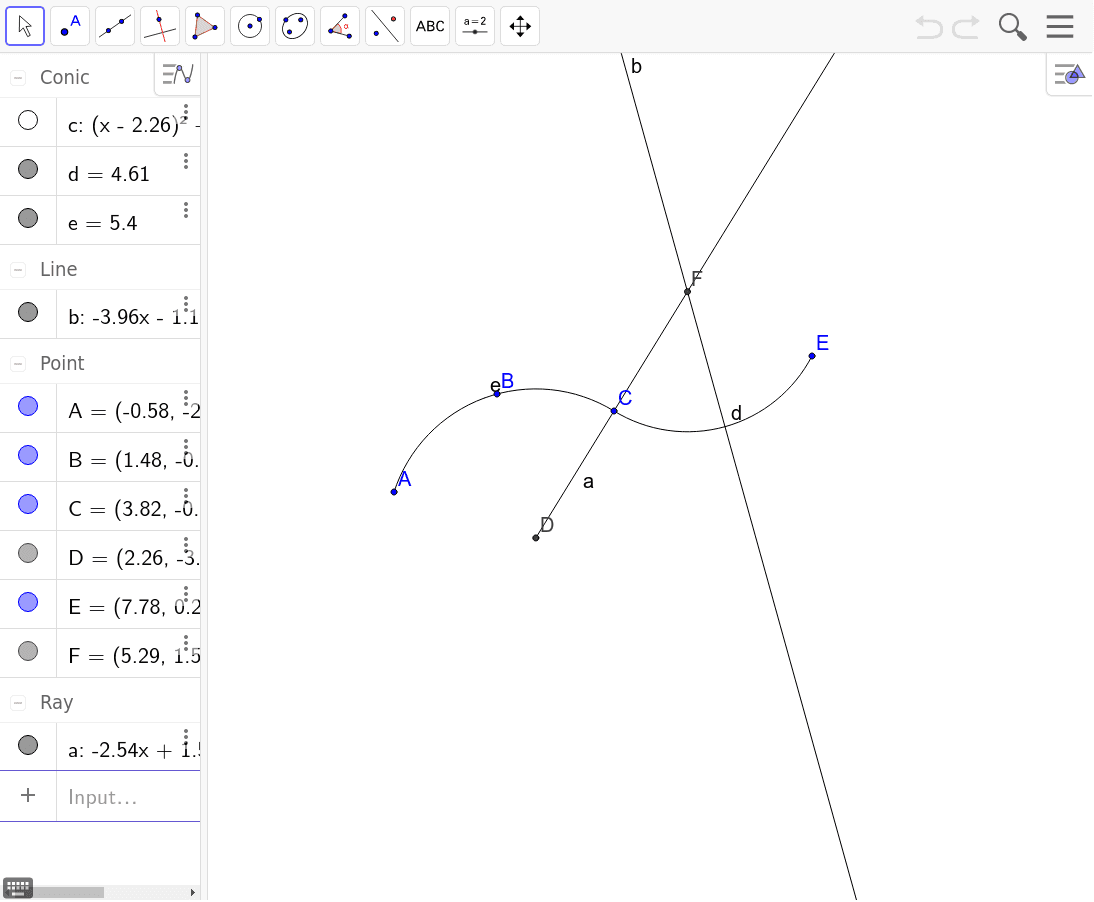Open the algebra view style bar
Viewport: 1094px width, 902px height.
(x=177, y=74)
